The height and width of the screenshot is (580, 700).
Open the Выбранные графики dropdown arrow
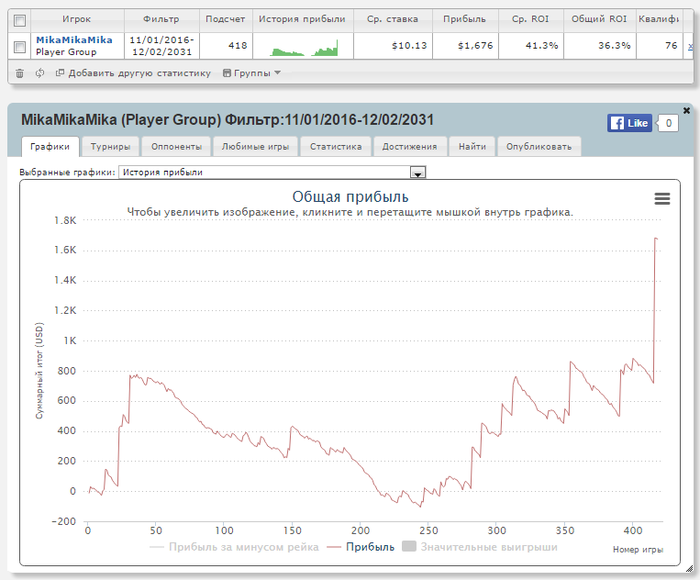tap(418, 172)
